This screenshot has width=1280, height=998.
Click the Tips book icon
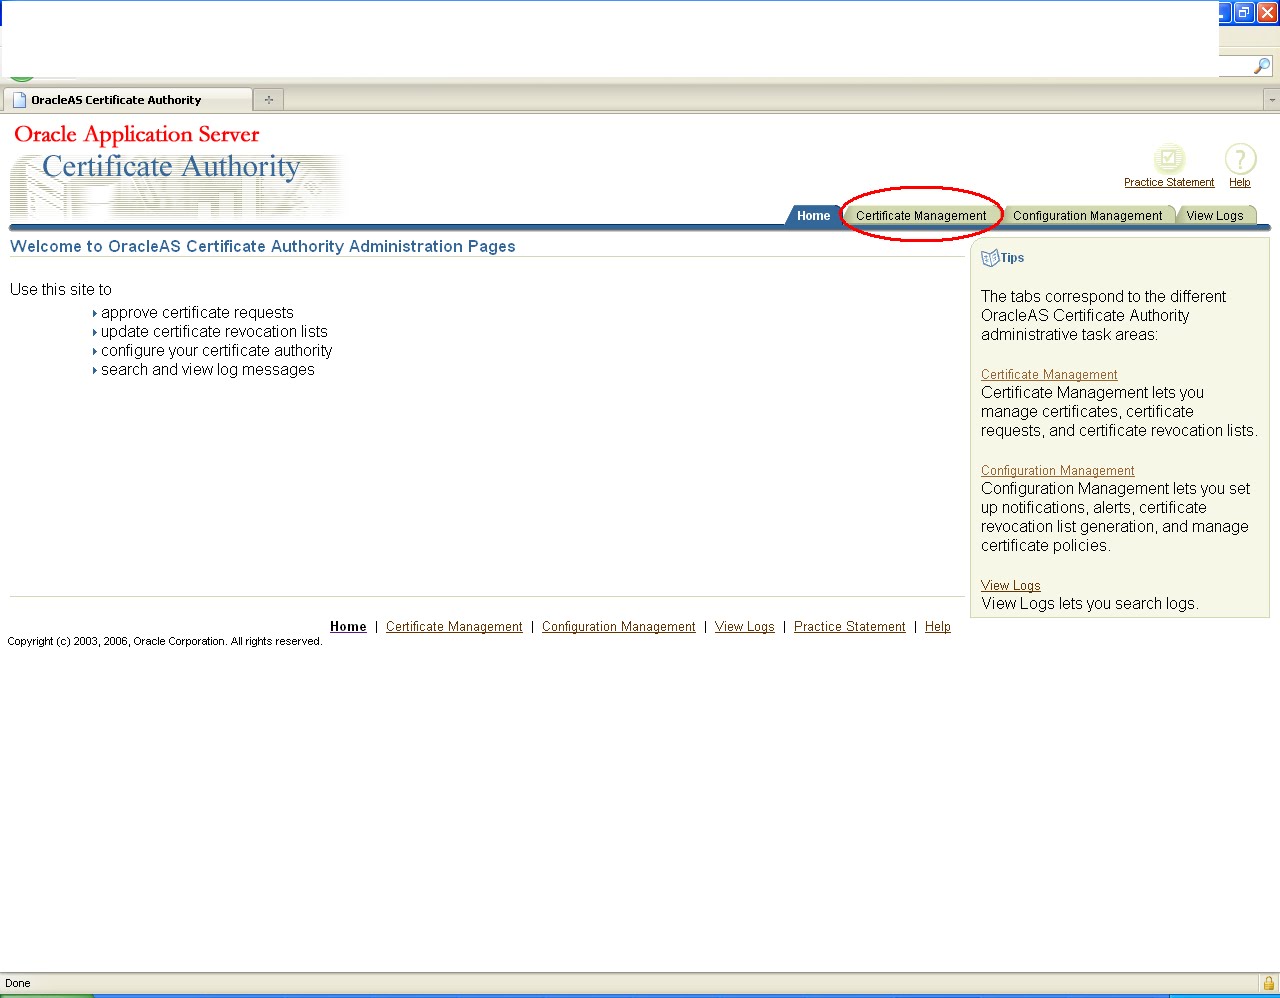click(990, 258)
